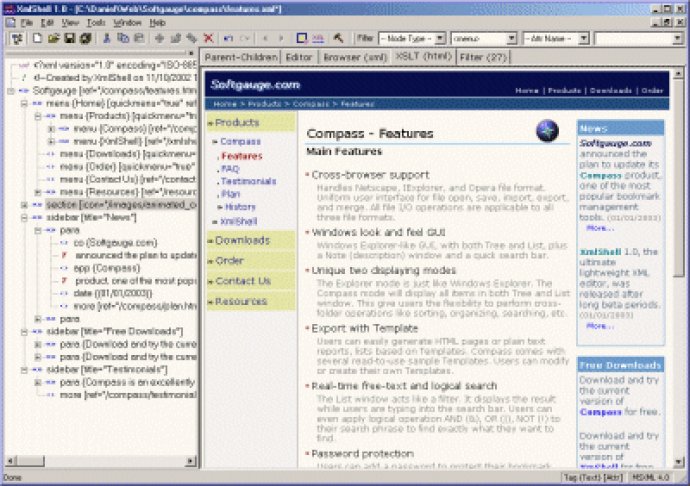Viewport: 690px width, 486px height.
Task: Expand the menu {XmlShell} node
Action: [x=51, y=142]
